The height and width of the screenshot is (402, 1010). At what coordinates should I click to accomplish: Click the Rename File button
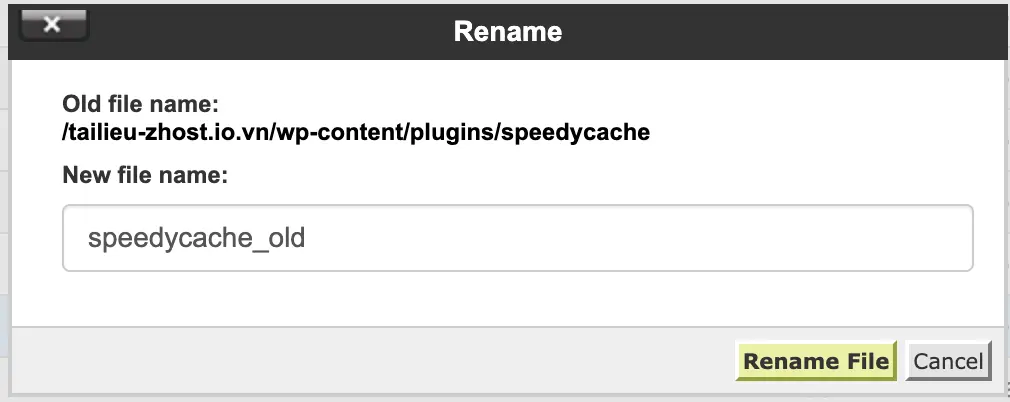click(x=816, y=361)
